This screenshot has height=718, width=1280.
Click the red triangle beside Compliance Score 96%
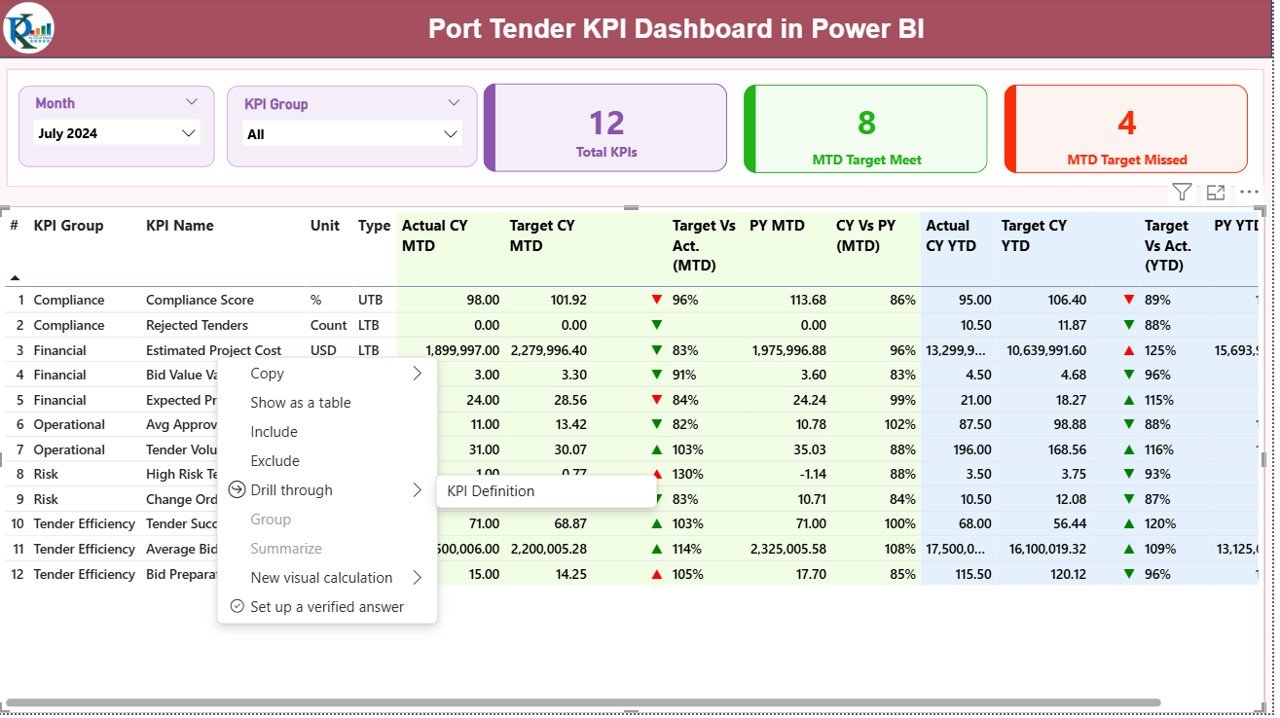click(657, 299)
